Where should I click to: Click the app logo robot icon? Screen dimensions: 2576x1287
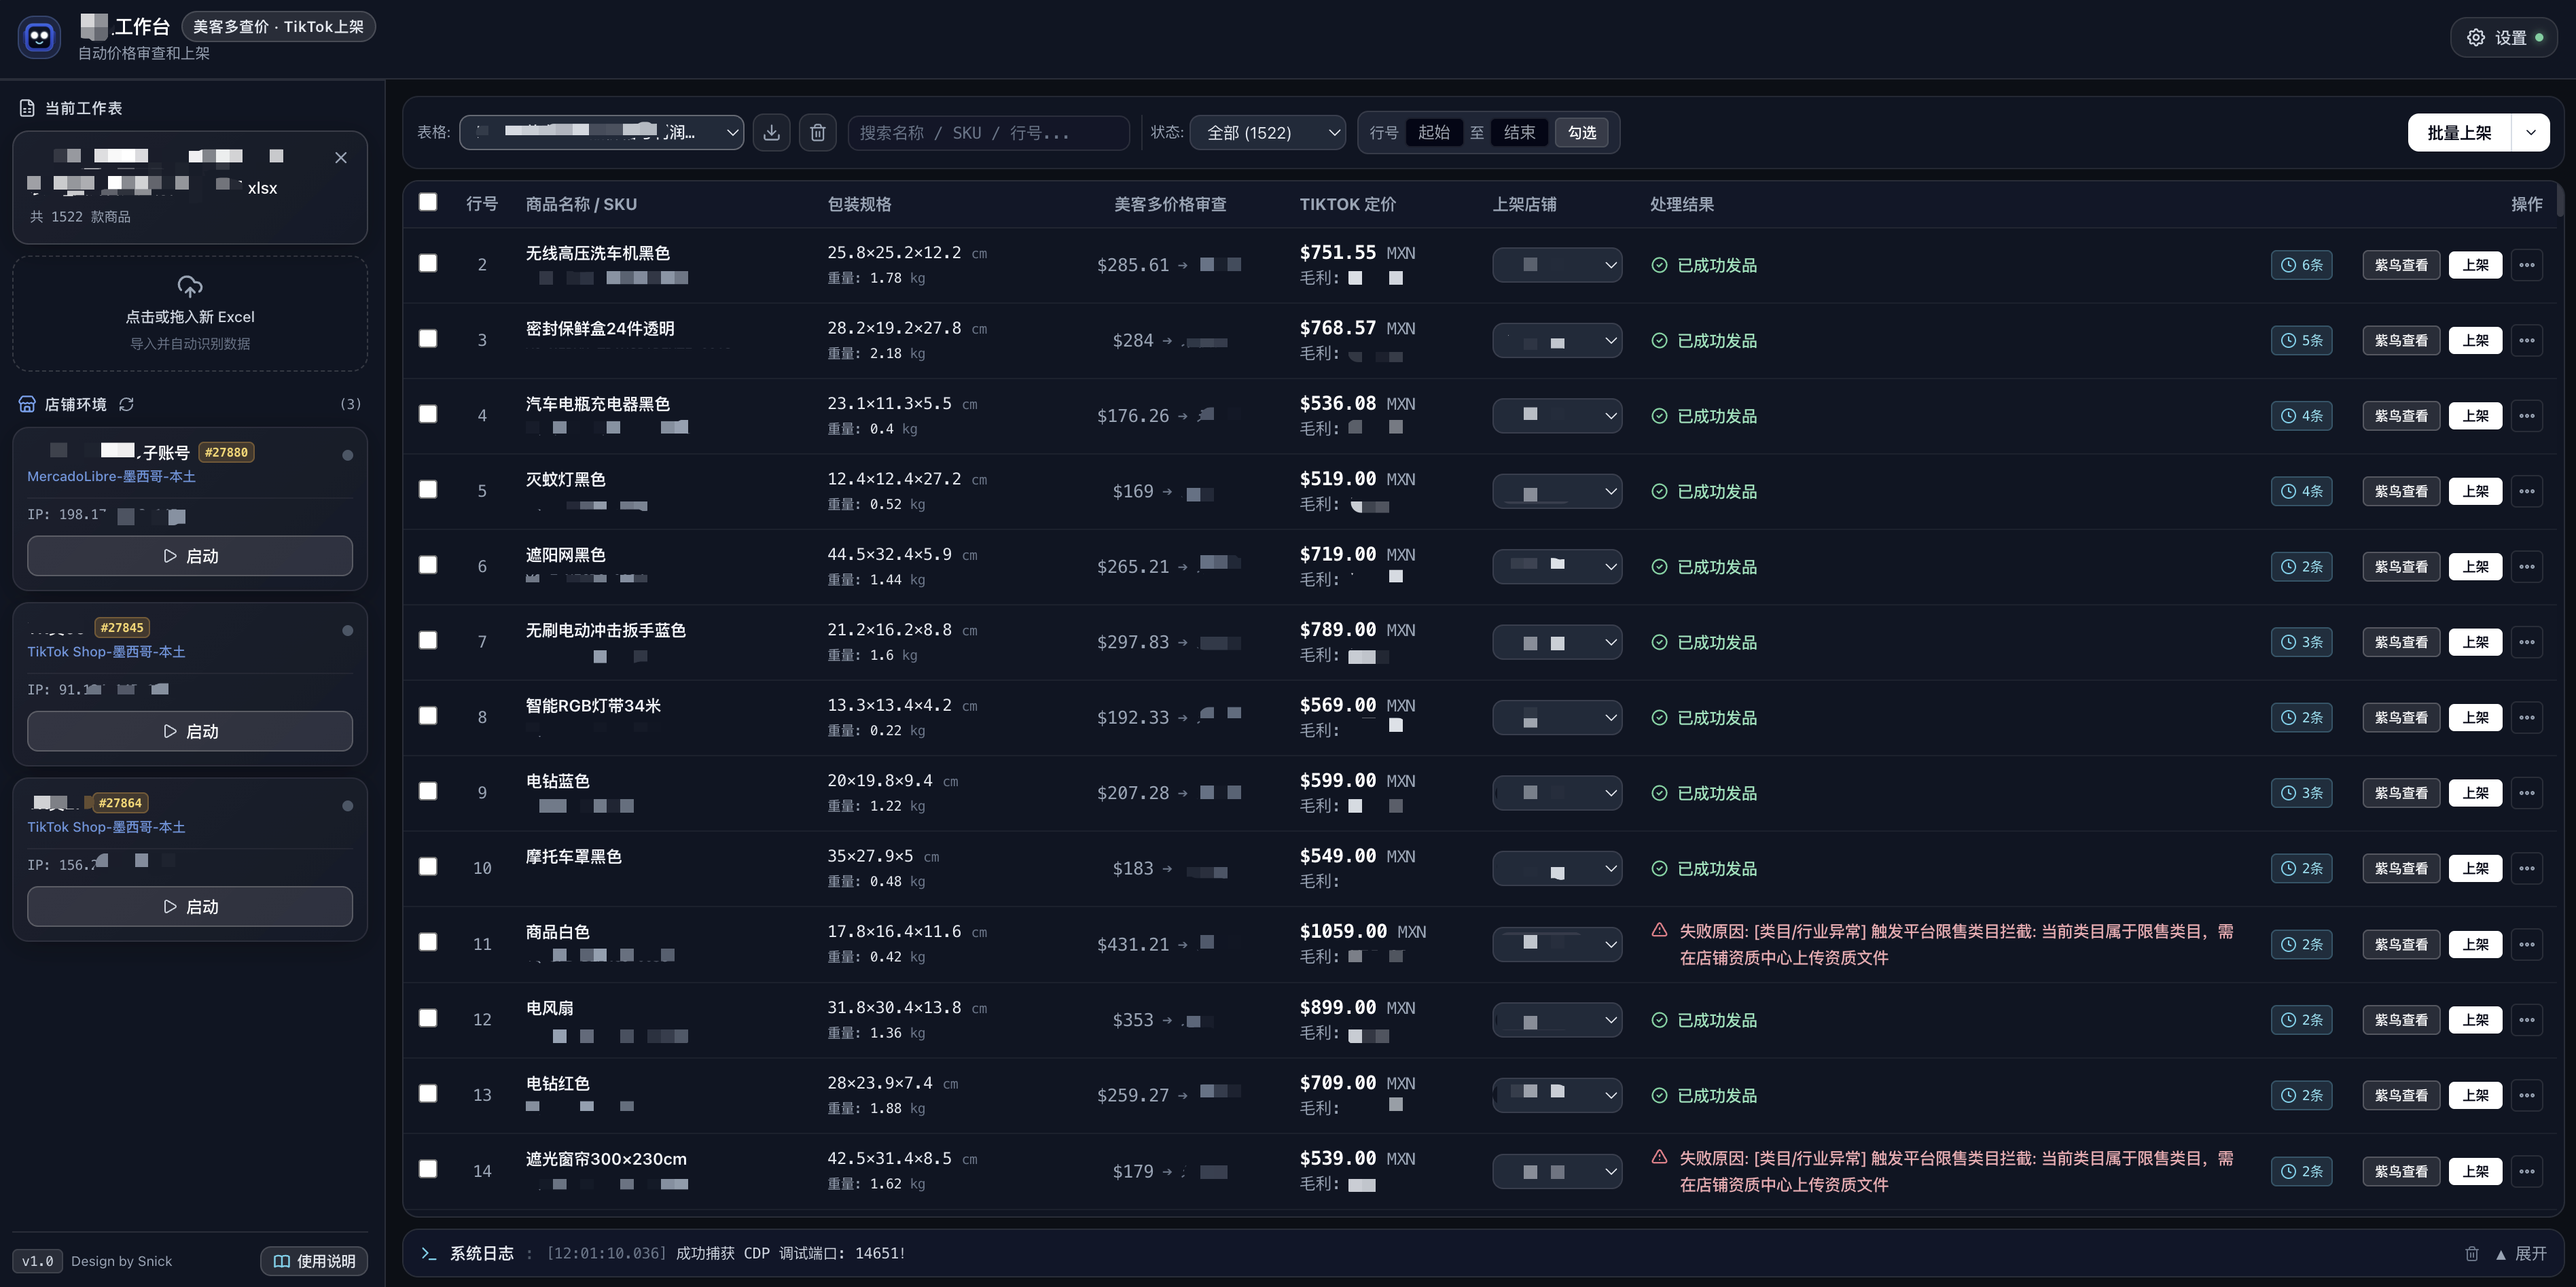39,38
